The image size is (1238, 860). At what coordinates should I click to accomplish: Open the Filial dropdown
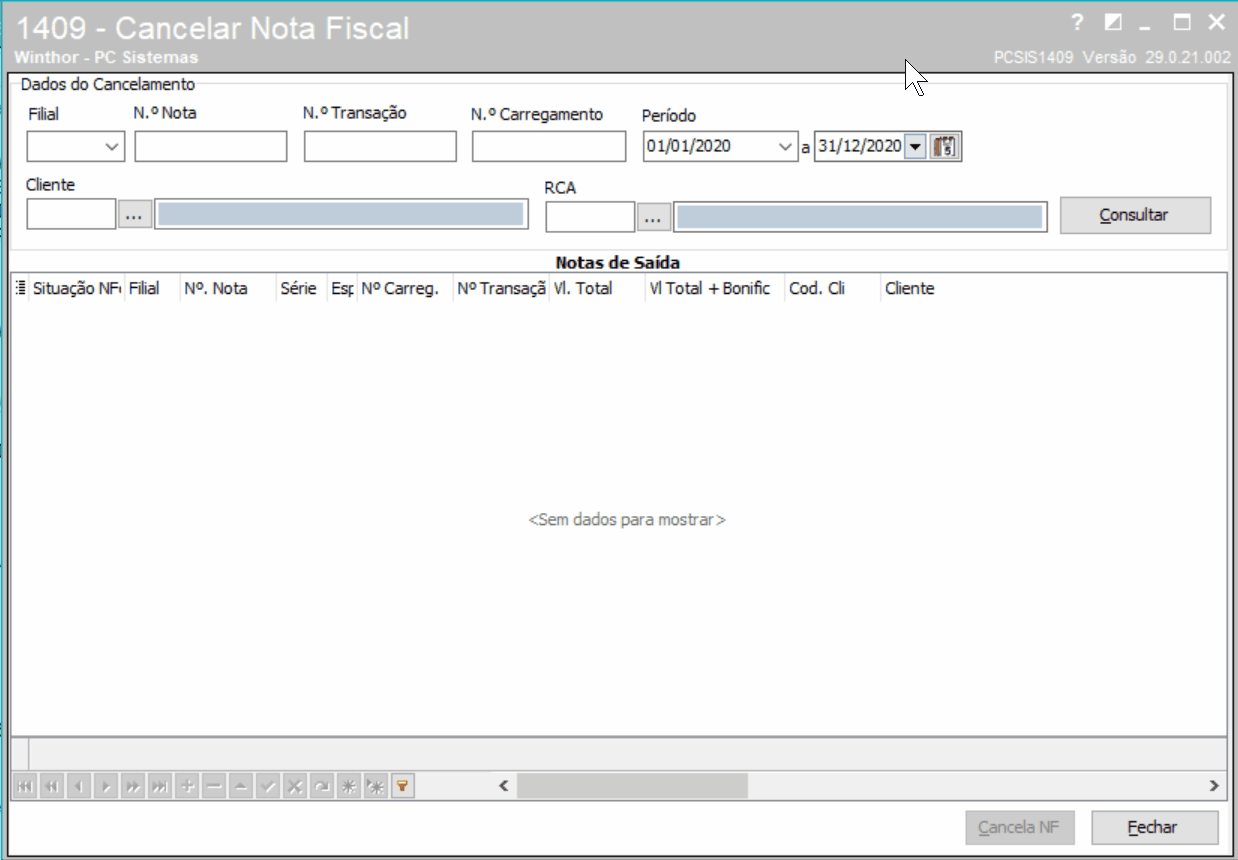pos(111,147)
